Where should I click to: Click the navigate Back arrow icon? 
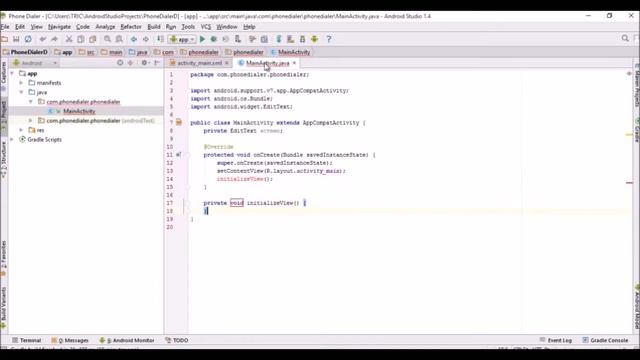coord(134,39)
